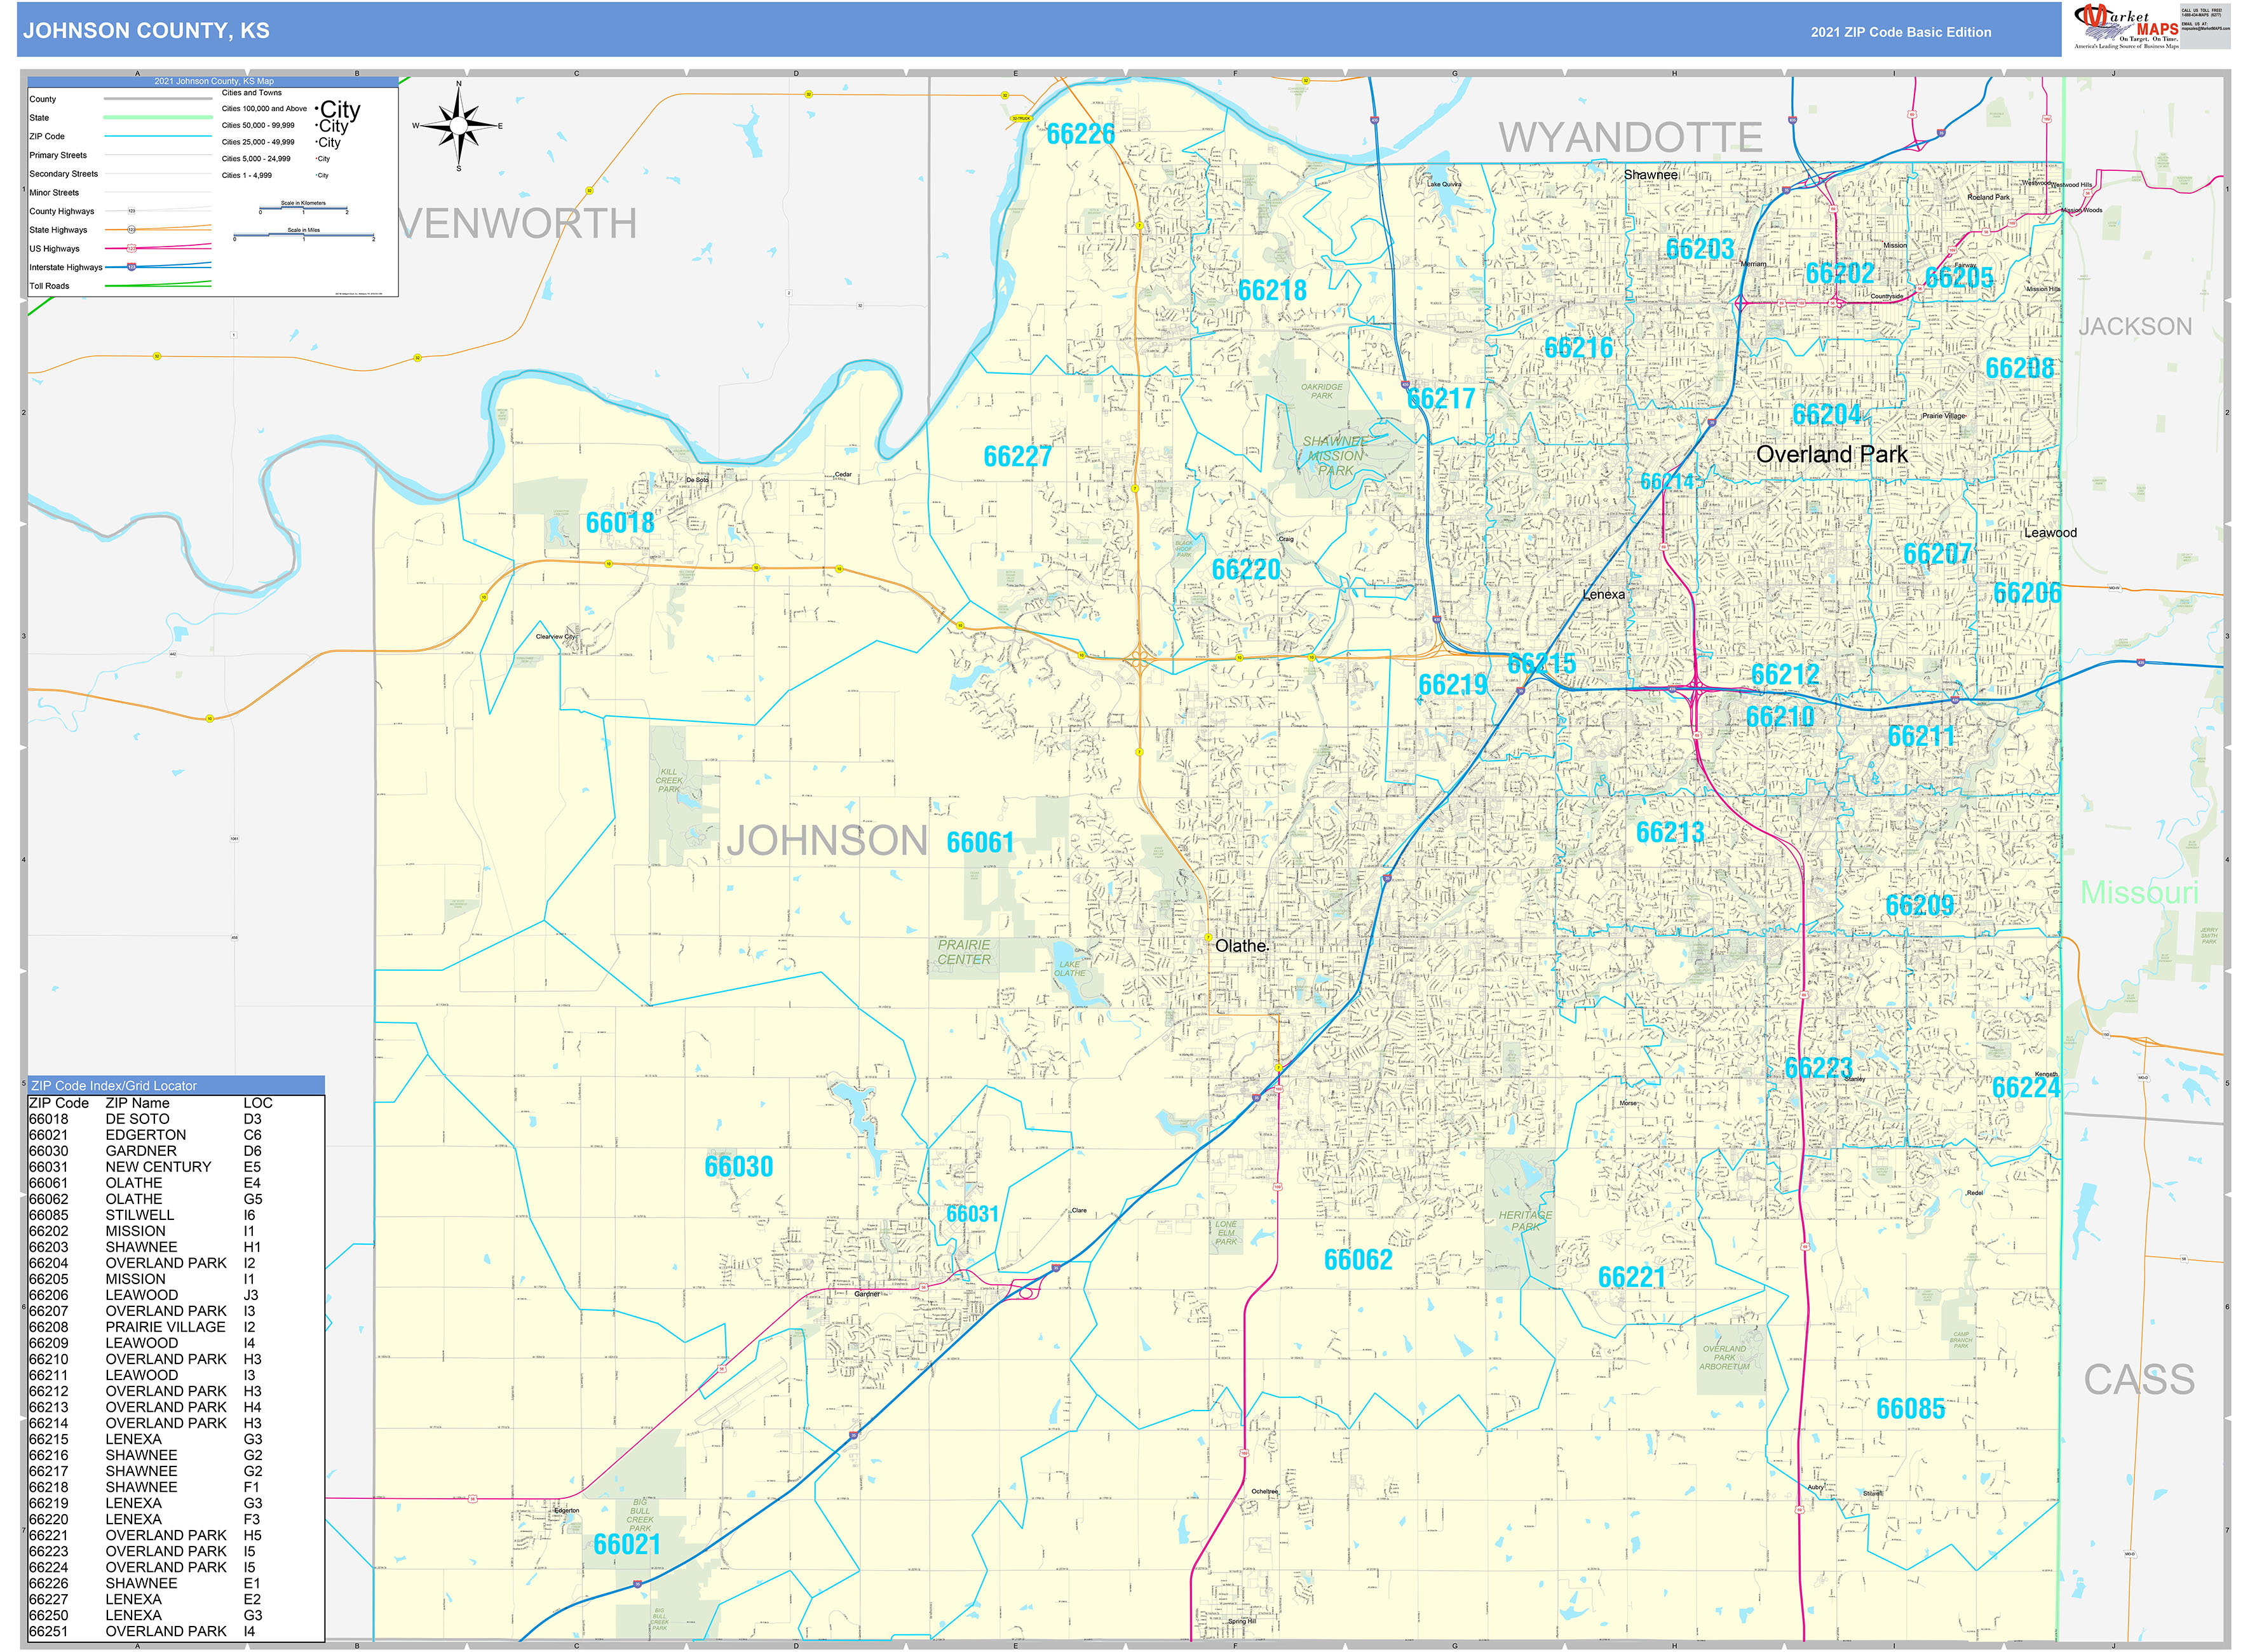
Task: Click the JOHNSON county name label
Action: (828, 841)
